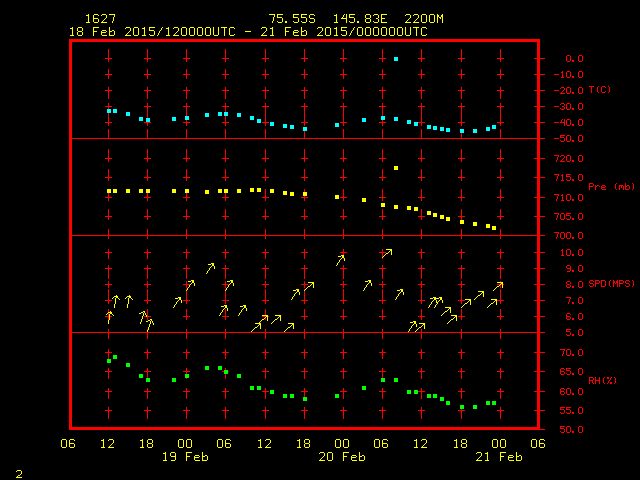Click the "715.0" pressure scale value
Viewport: 640px width, 480px height.
[569, 178]
